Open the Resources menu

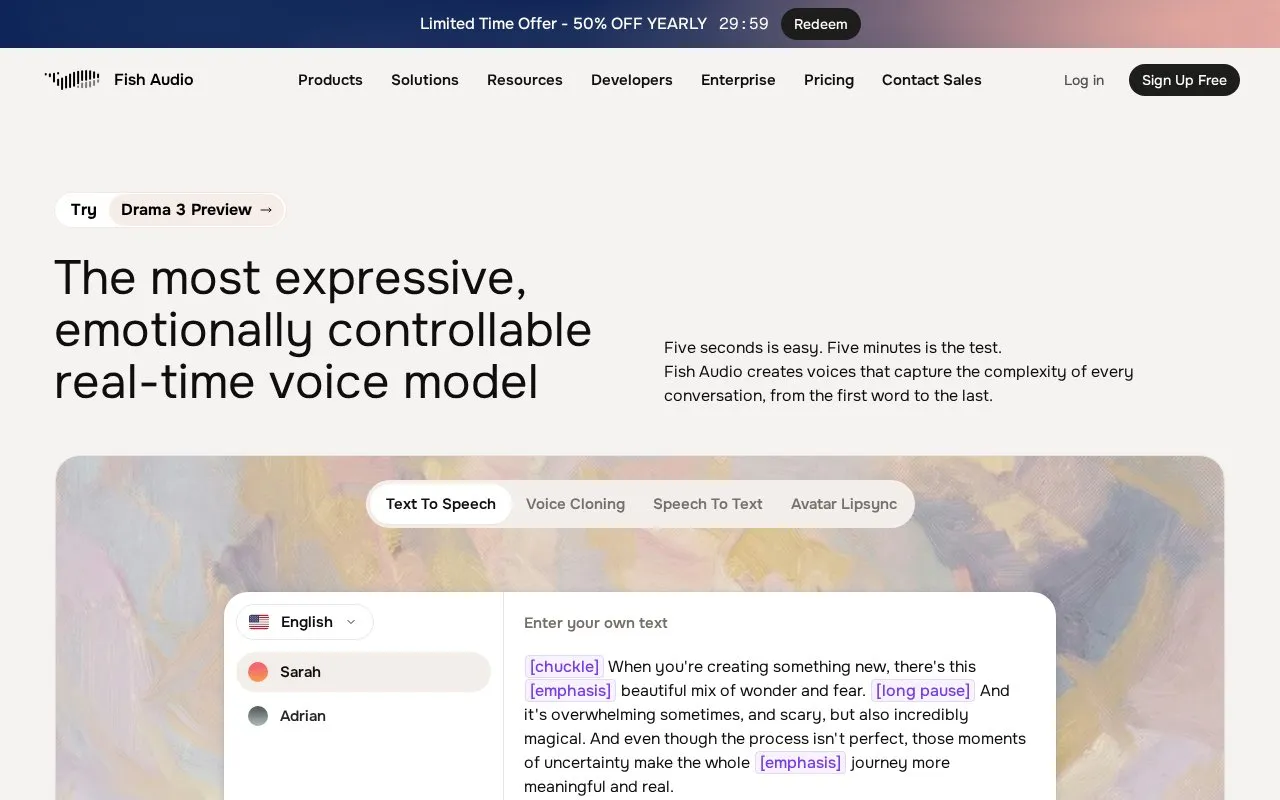525,80
